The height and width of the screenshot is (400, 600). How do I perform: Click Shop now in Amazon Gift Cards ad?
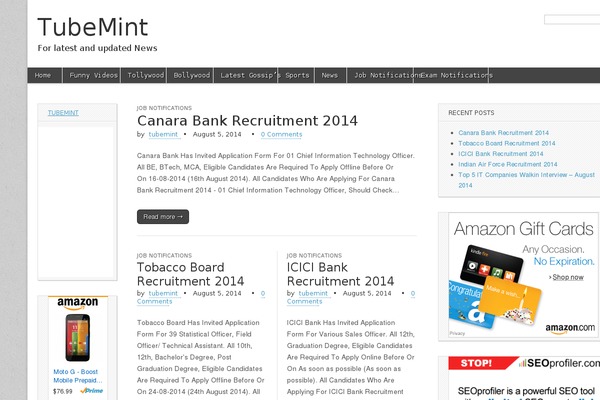[568, 277]
